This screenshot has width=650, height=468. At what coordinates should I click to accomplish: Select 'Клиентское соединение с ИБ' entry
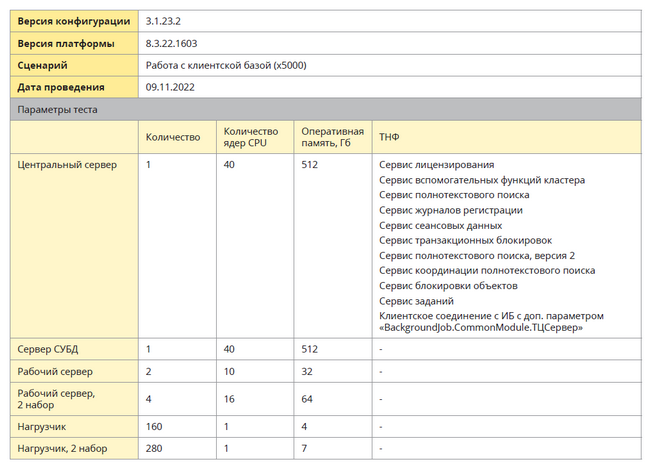491,322
